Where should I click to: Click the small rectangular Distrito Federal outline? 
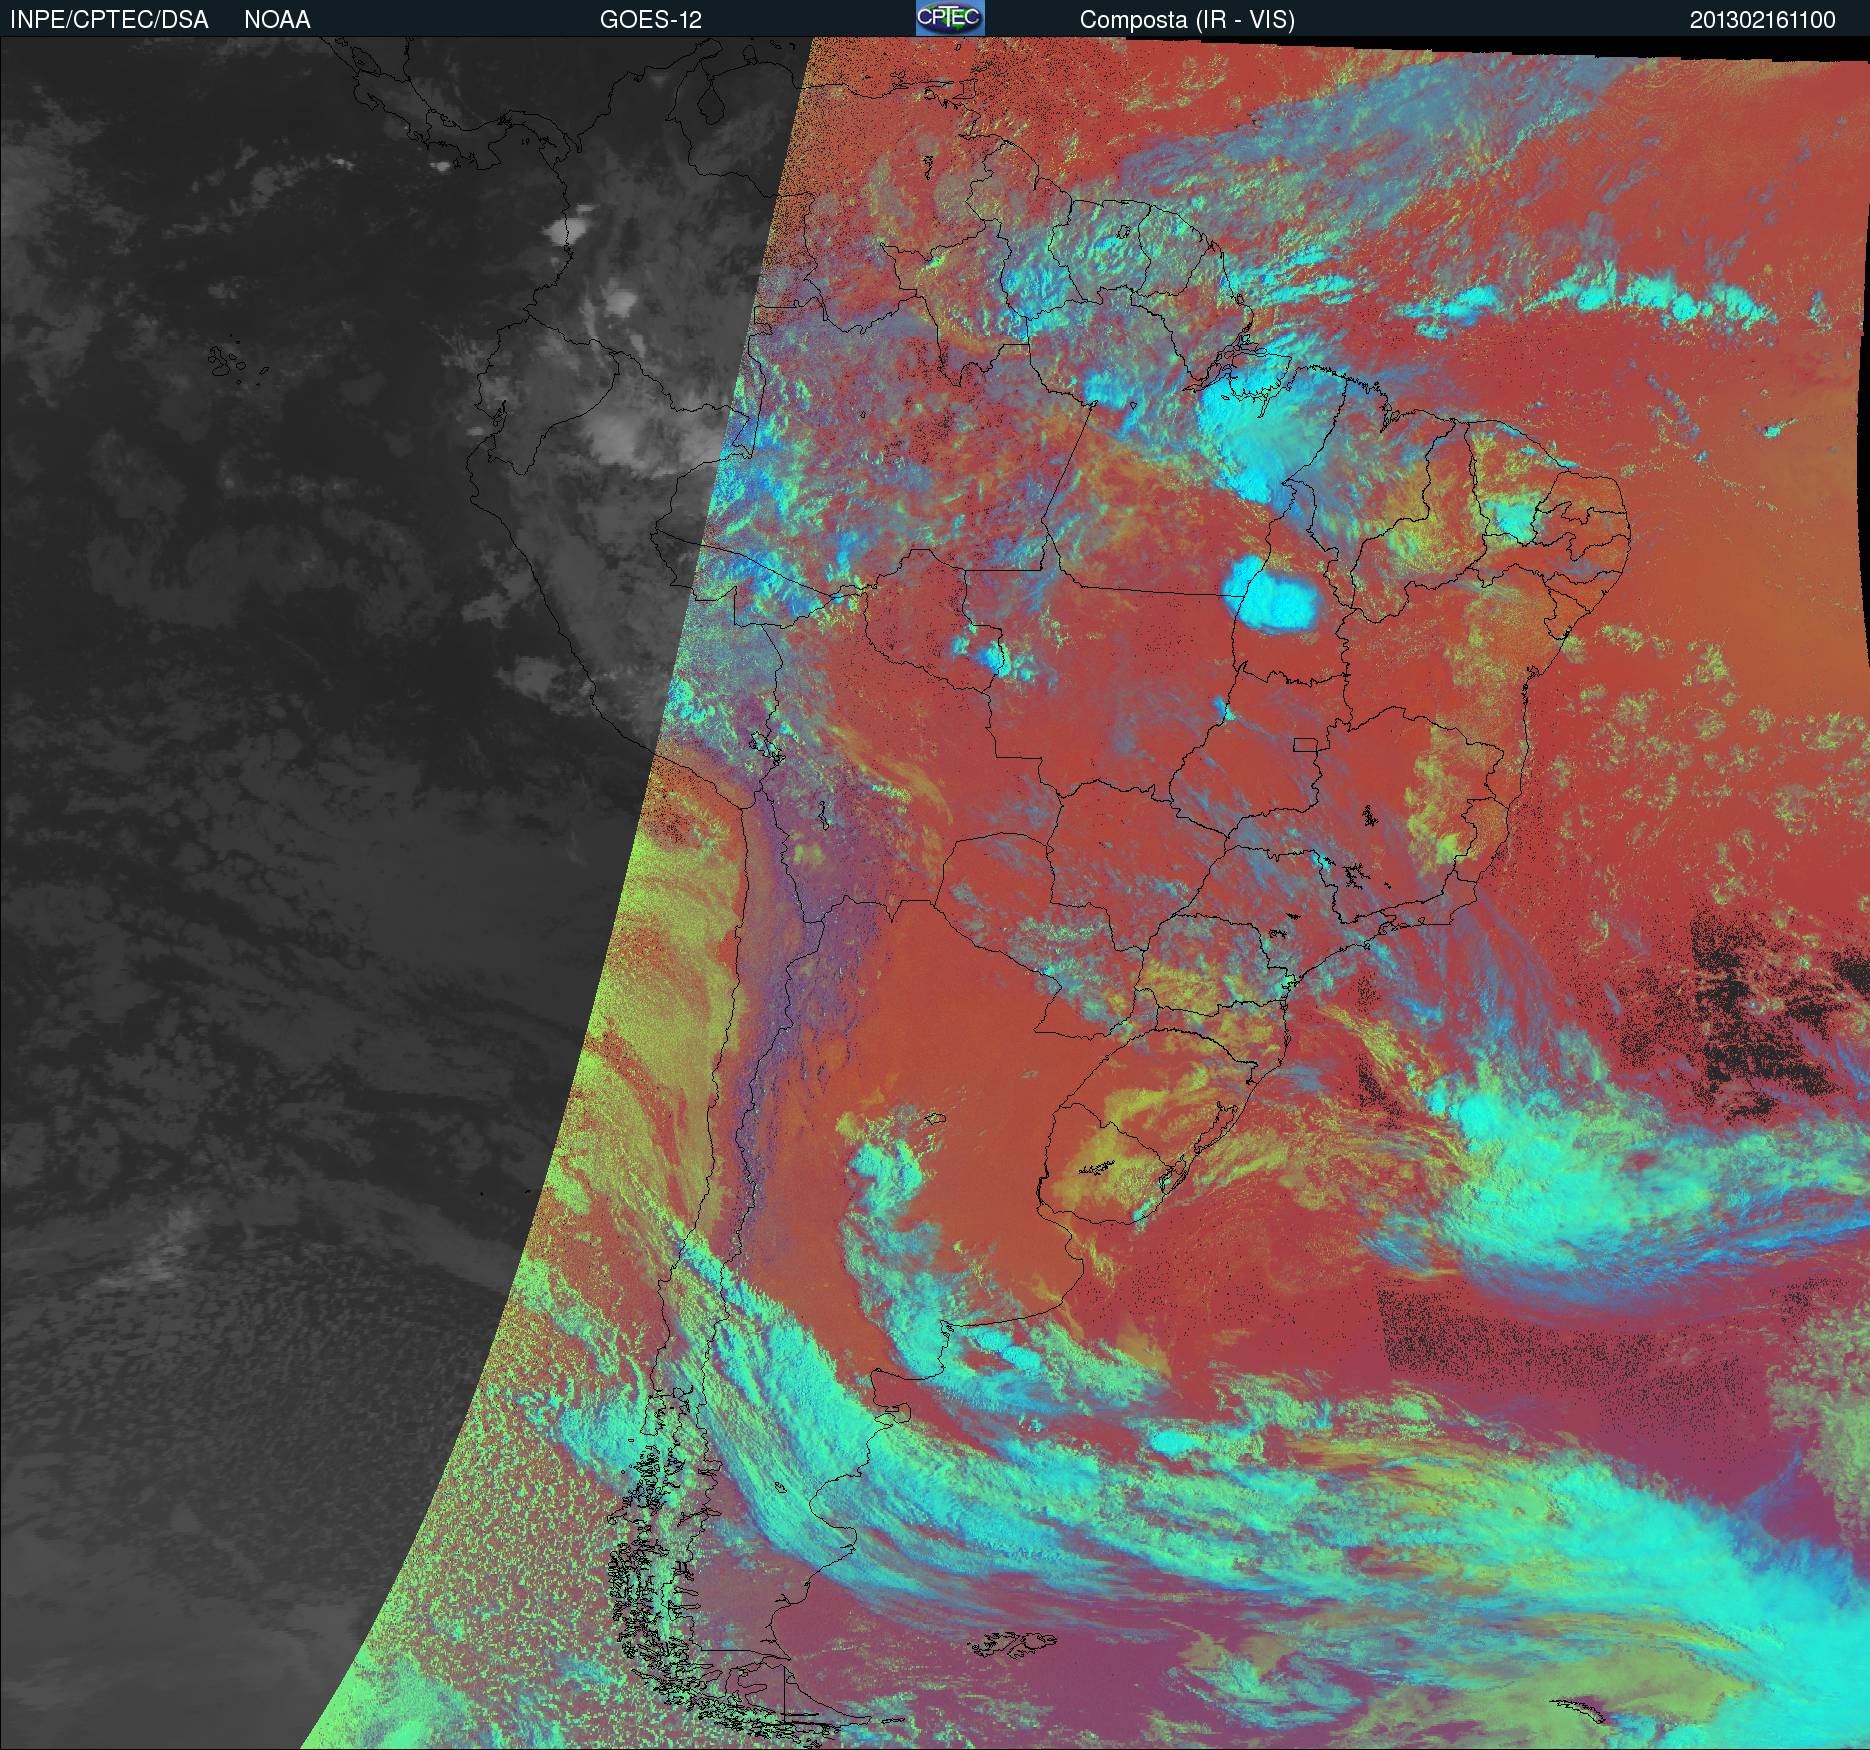[x=1306, y=743]
